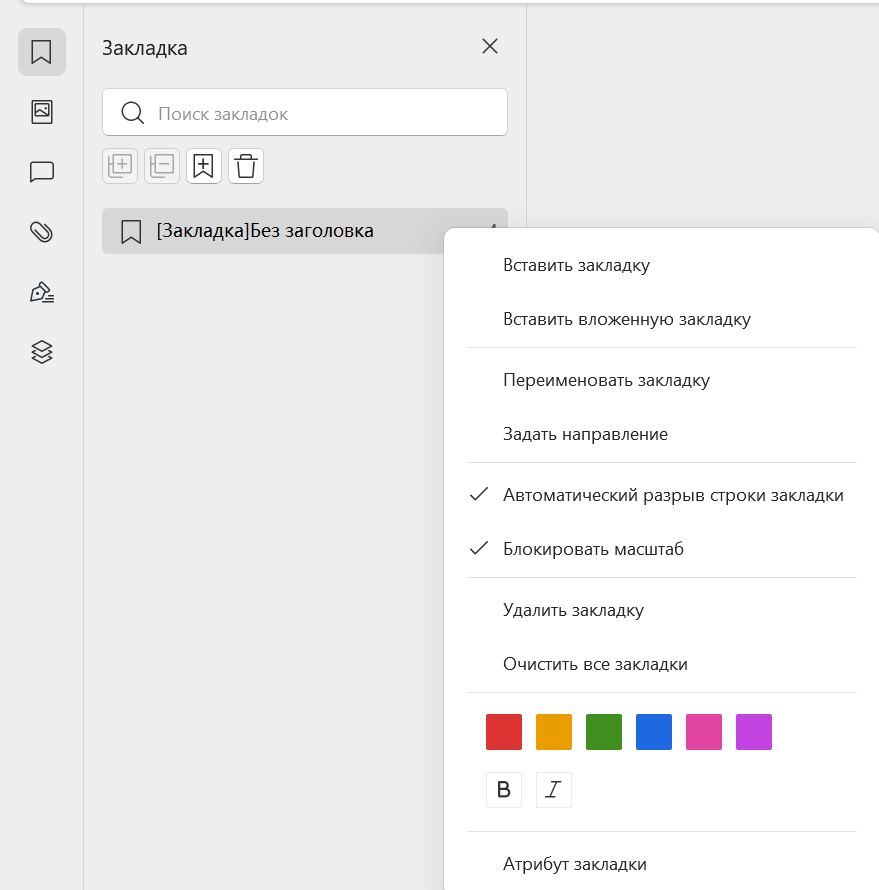The image size is (879, 890).
Task: Select the Bookmark sidebar icon
Action: point(41,51)
